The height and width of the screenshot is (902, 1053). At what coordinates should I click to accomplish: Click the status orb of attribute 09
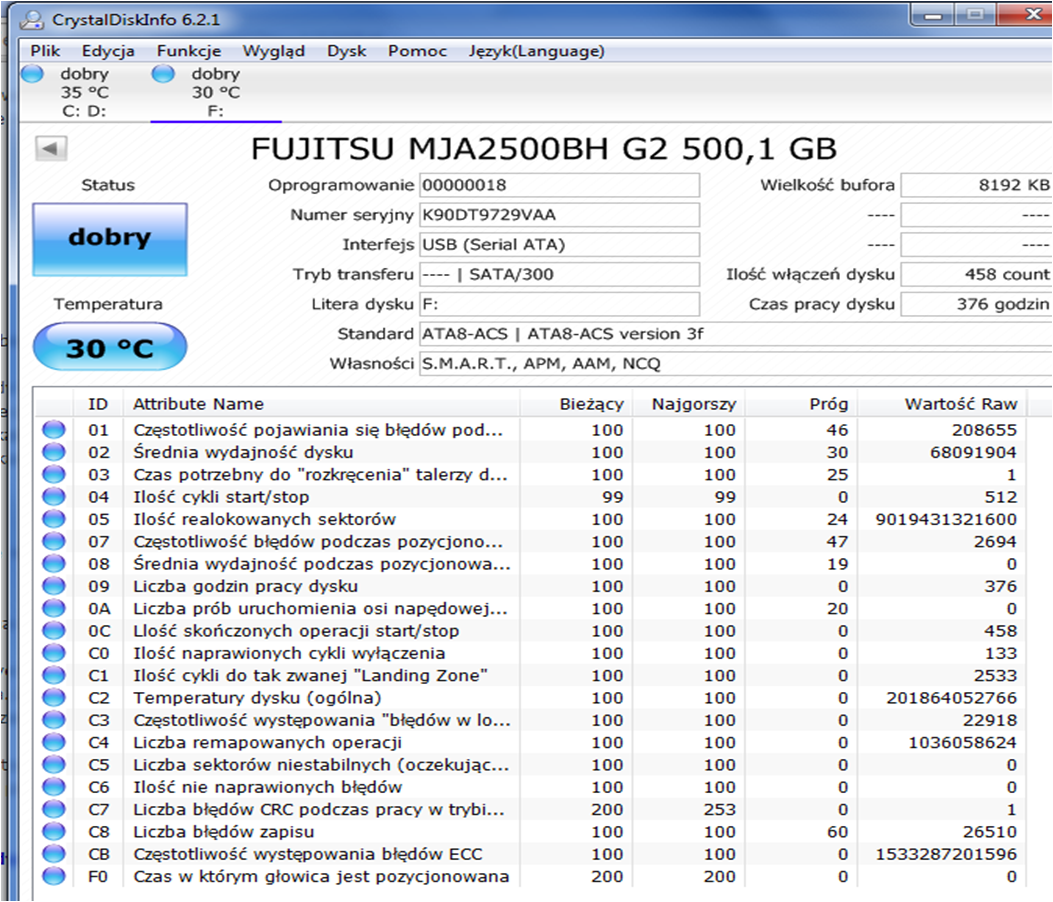(54, 586)
